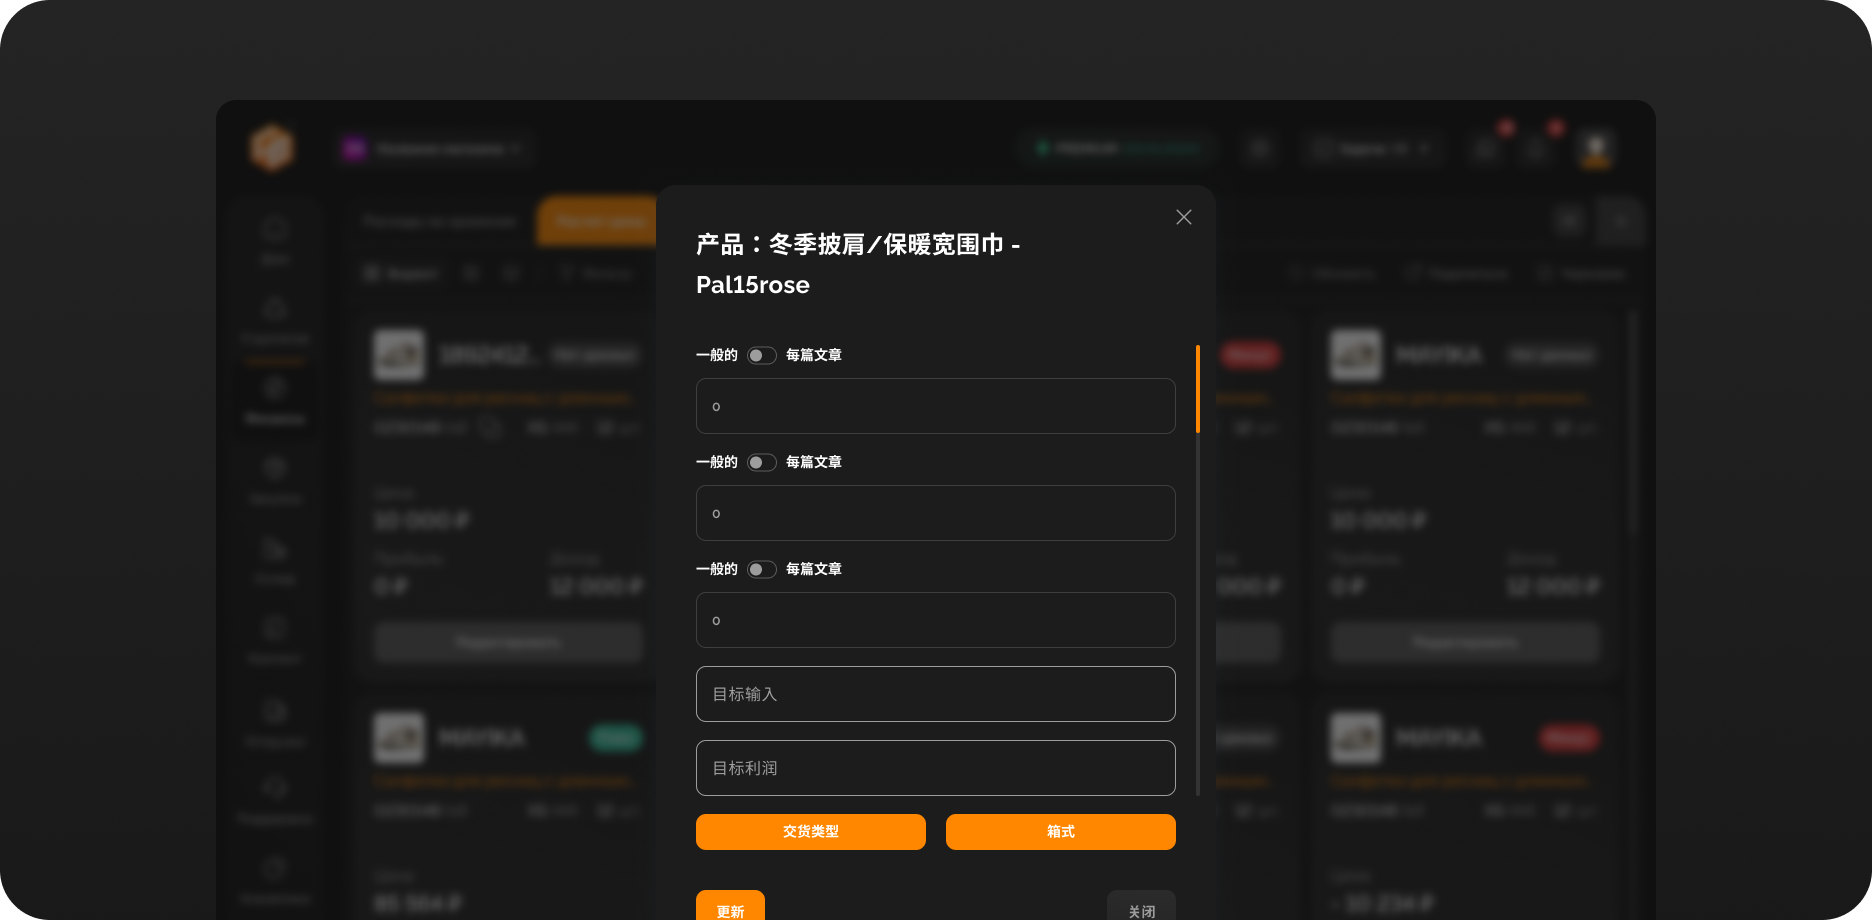
Task: Focus the first value field under the top toggle
Action: tap(935, 406)
